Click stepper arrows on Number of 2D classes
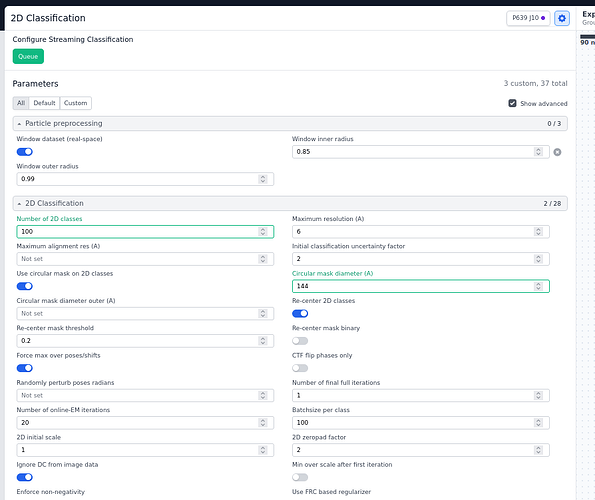The width and height of the screenshot is (595, 500). pos(263,231)
